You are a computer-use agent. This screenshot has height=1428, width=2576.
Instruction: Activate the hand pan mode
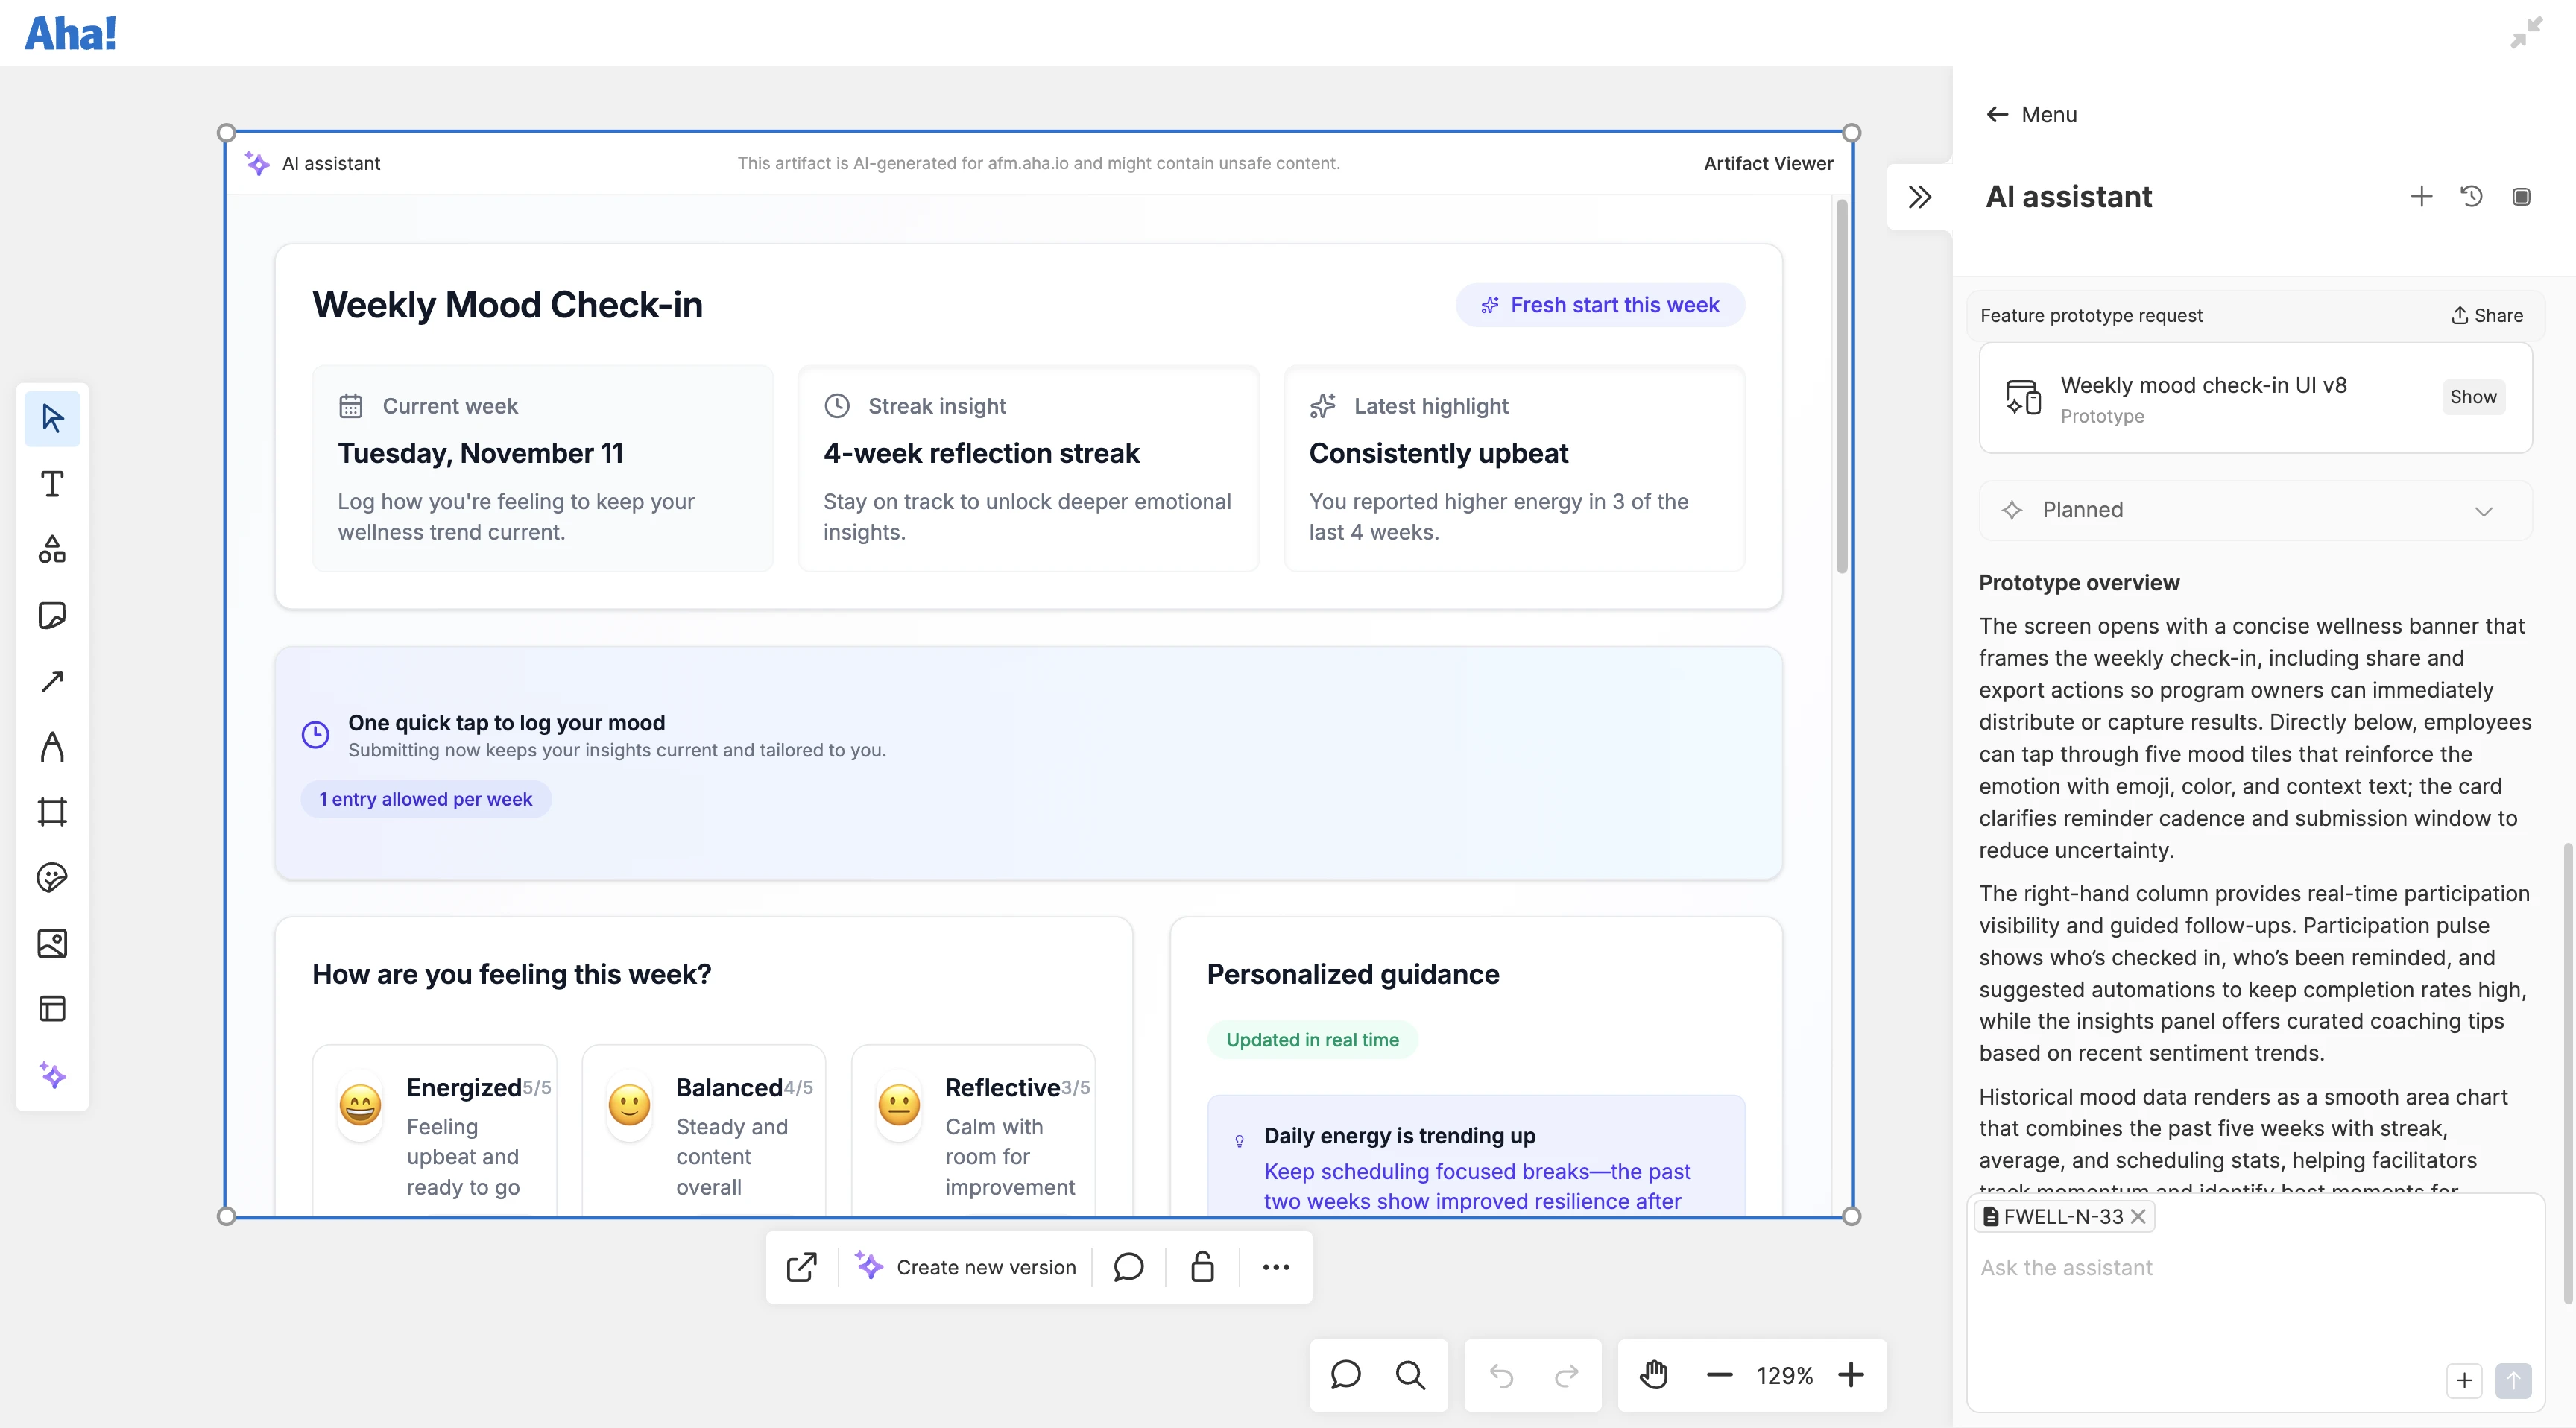click(x=1654, y=1375)
